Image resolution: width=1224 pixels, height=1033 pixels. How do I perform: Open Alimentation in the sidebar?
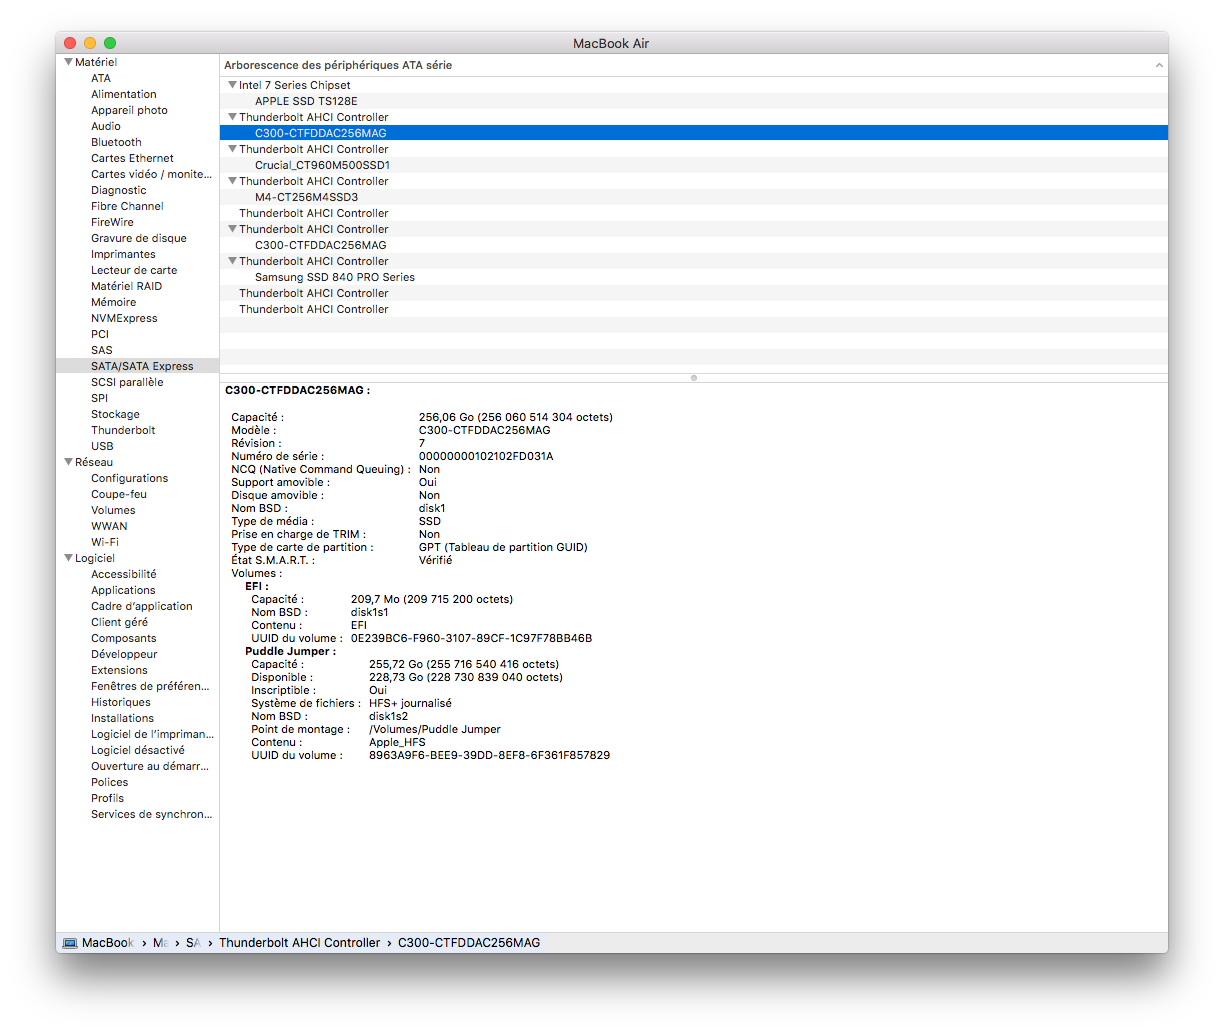124,94
